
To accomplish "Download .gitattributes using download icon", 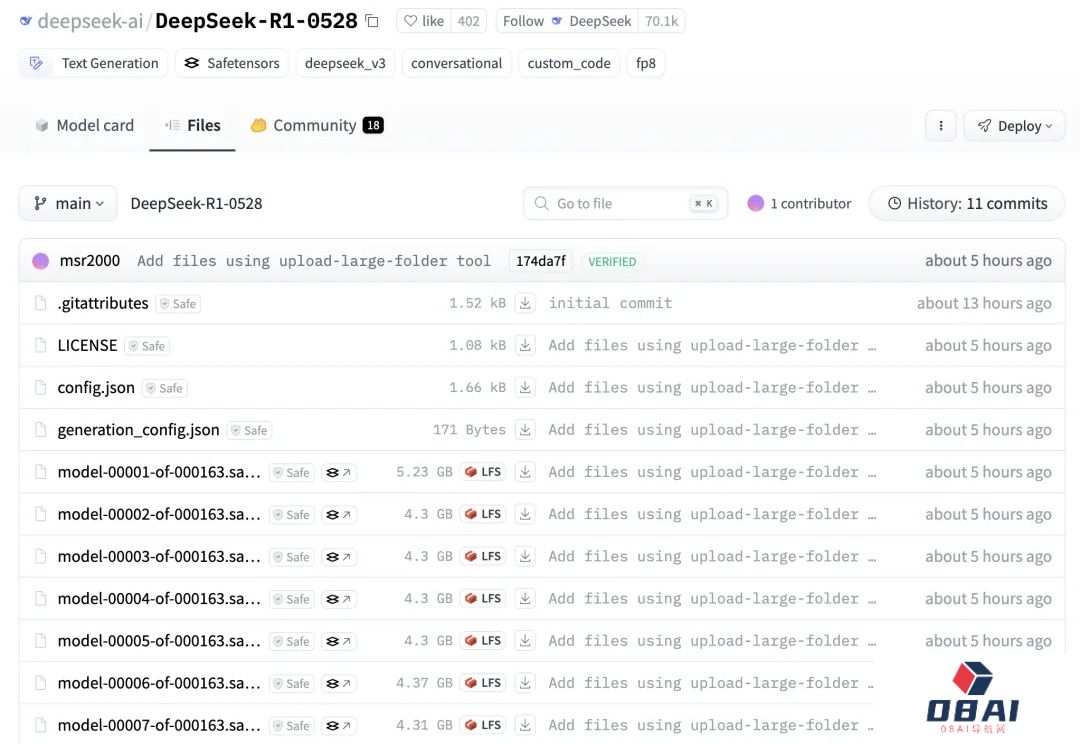I will tap(525, 303).
